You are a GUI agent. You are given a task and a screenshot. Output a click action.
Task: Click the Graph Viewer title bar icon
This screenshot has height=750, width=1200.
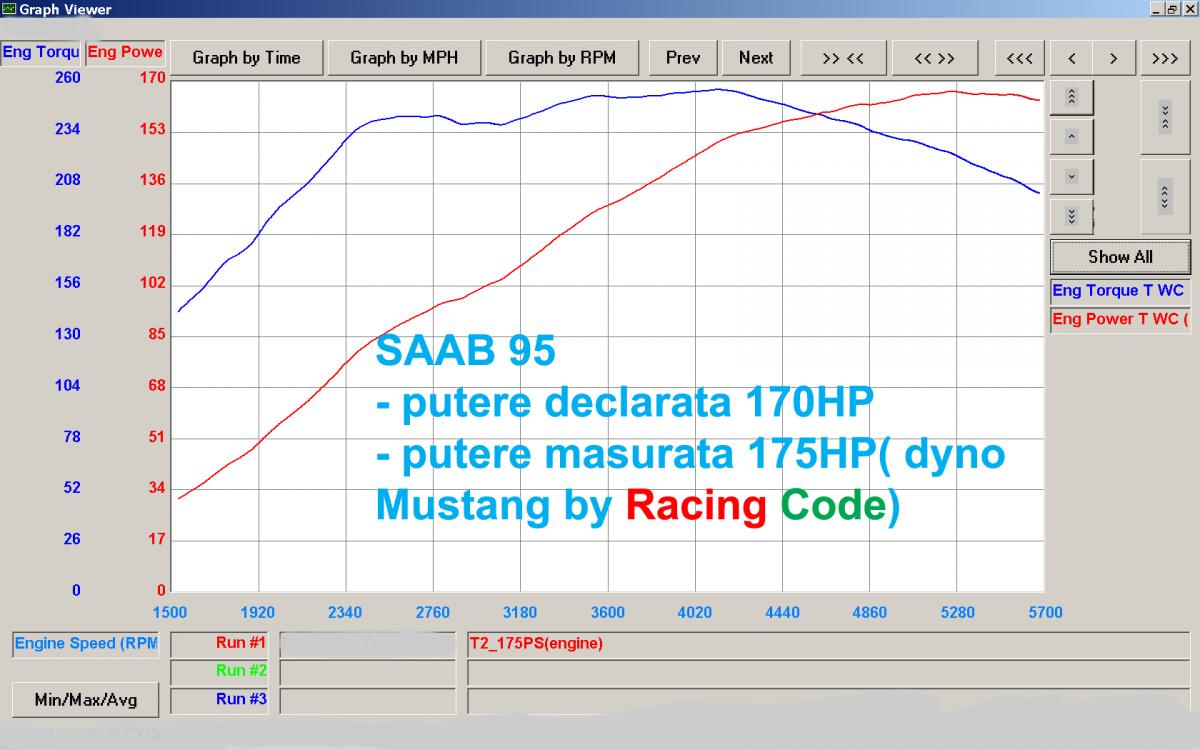pos(9,9)
